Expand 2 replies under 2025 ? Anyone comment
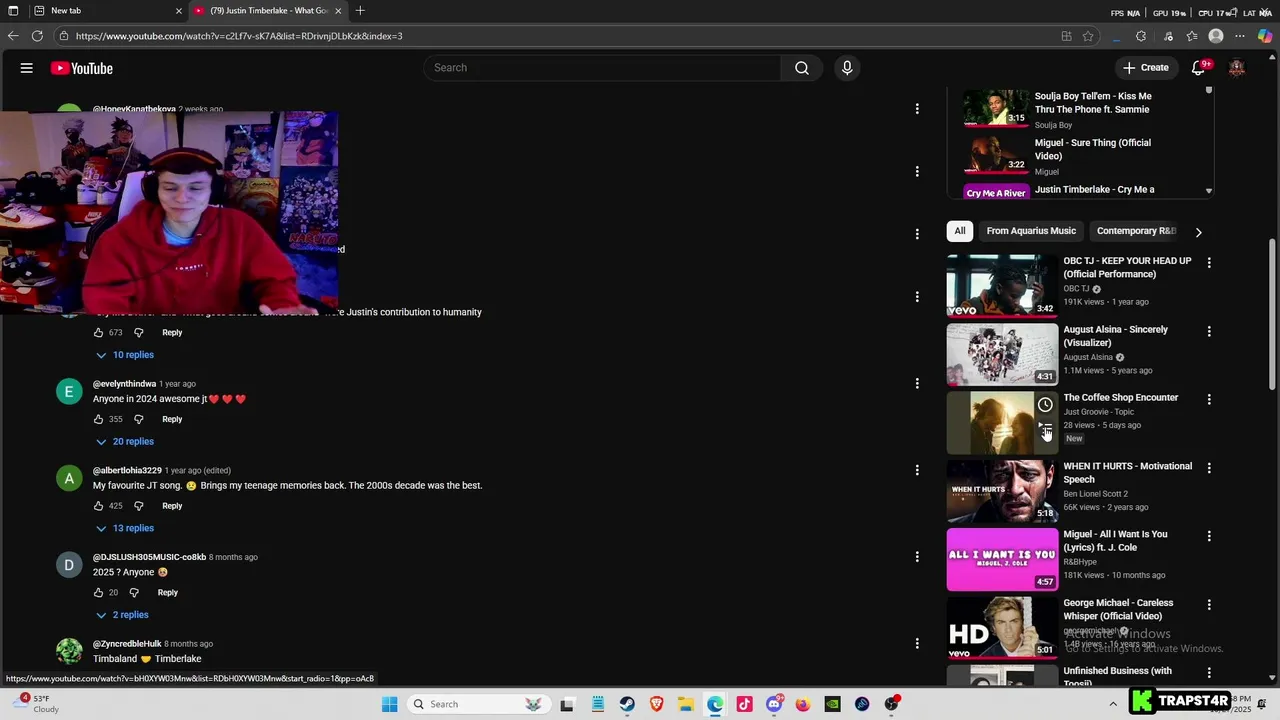 (x=122, y=615)
